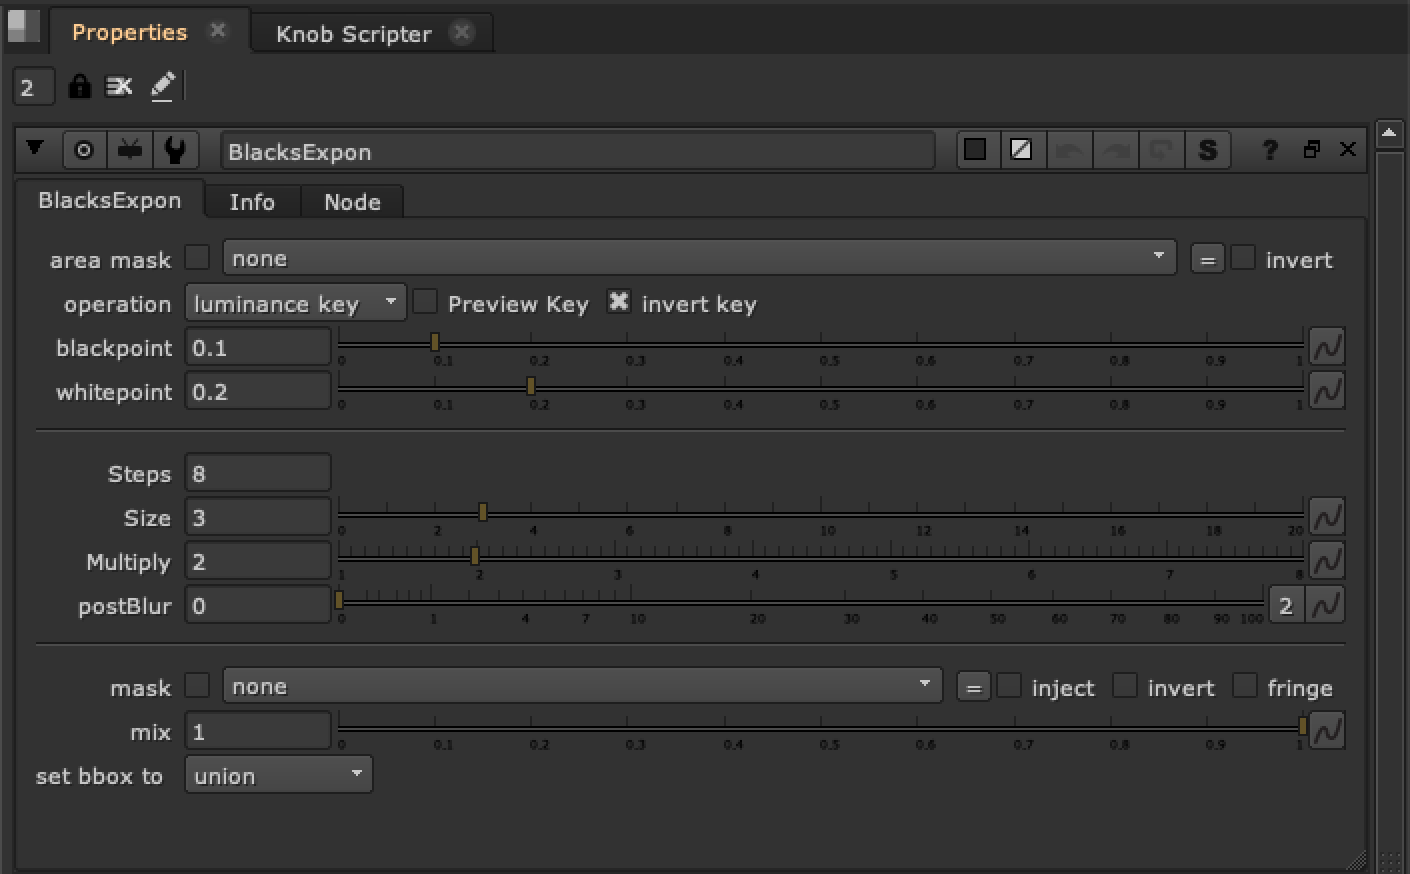The width and height of the screenshot is (1410, 874).
Task: Click the Steps input field
Action: click(258, 473)
